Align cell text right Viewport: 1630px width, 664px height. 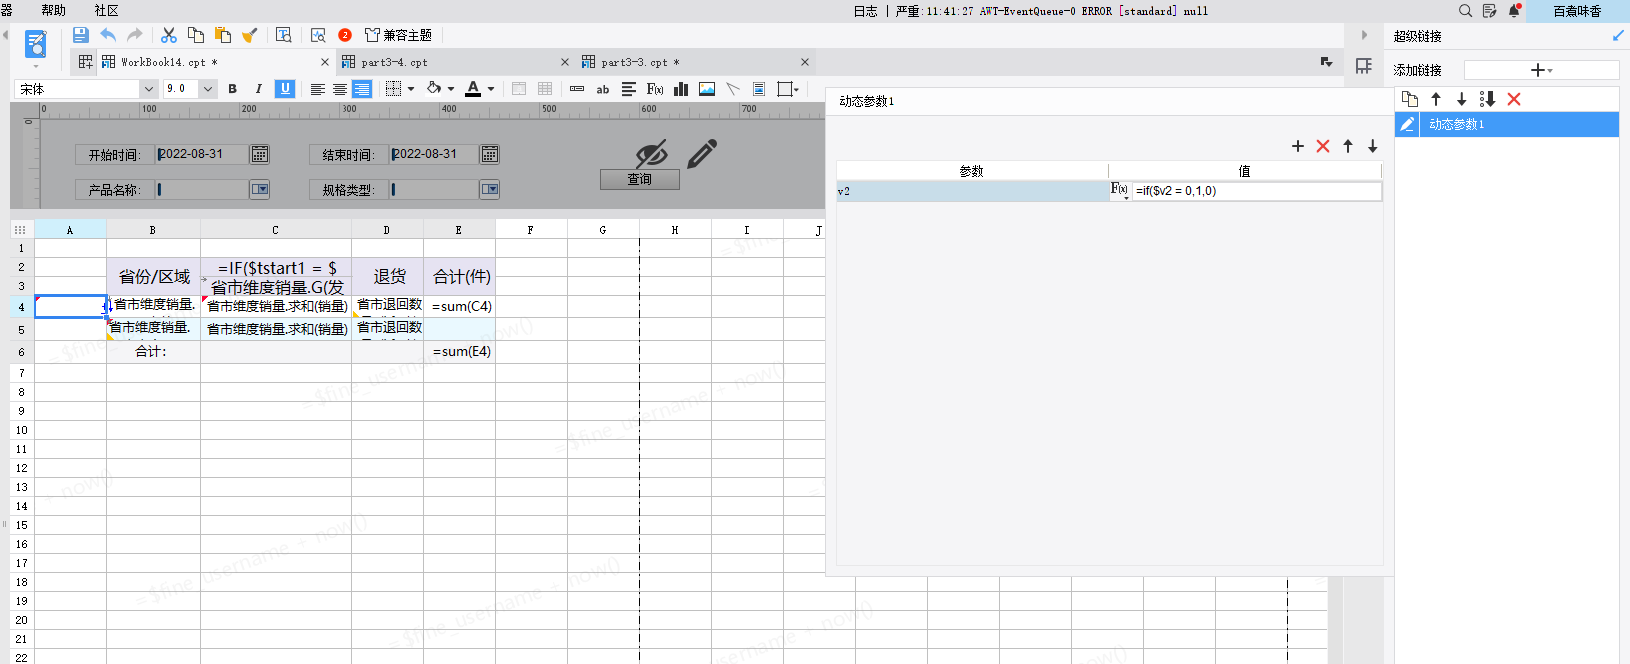pos(362,89)
